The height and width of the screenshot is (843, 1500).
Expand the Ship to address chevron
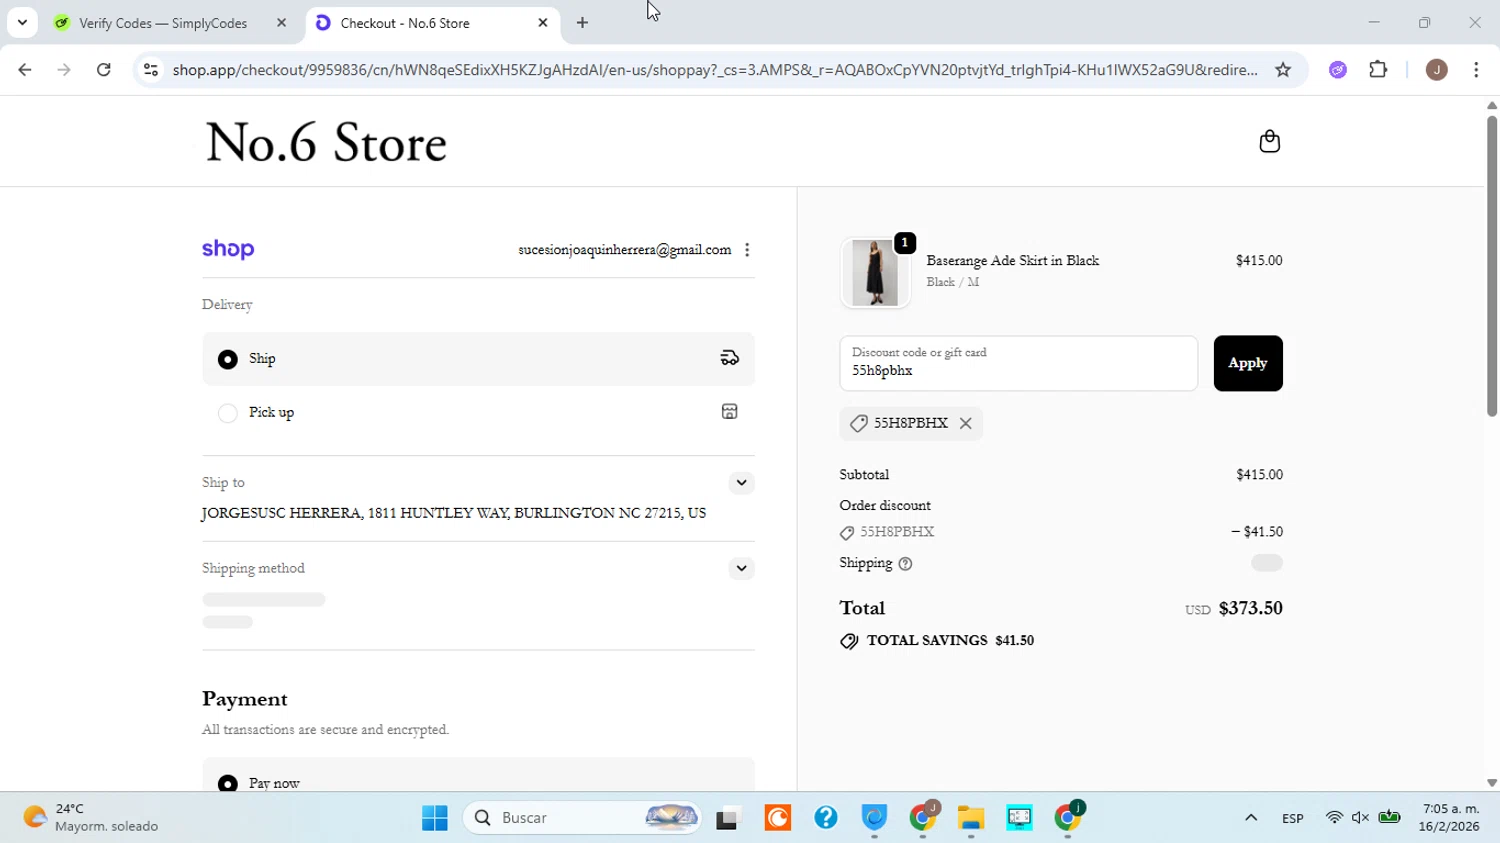point(741,483)
